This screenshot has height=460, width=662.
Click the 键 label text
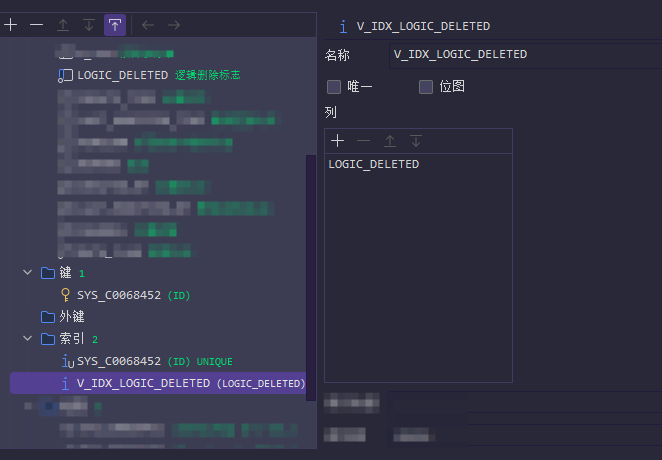pos(65,273)
